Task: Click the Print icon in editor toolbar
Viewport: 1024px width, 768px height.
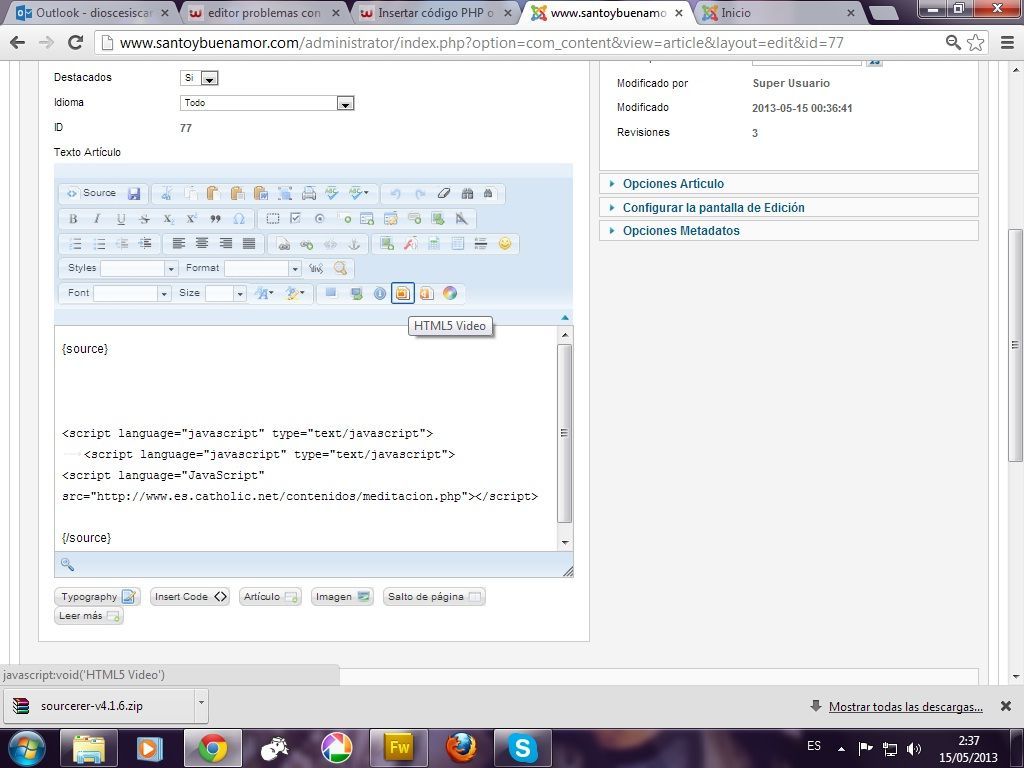Action: 308,193
